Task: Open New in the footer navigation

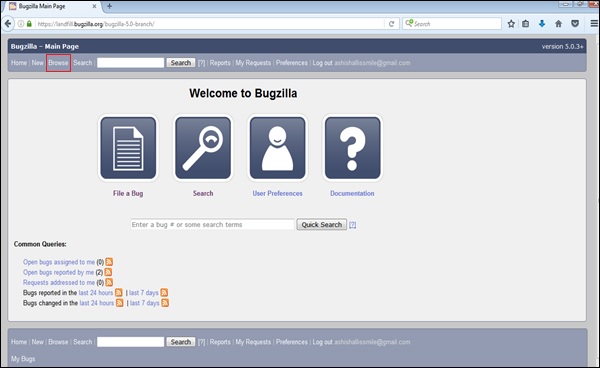Action: [38, 342]
